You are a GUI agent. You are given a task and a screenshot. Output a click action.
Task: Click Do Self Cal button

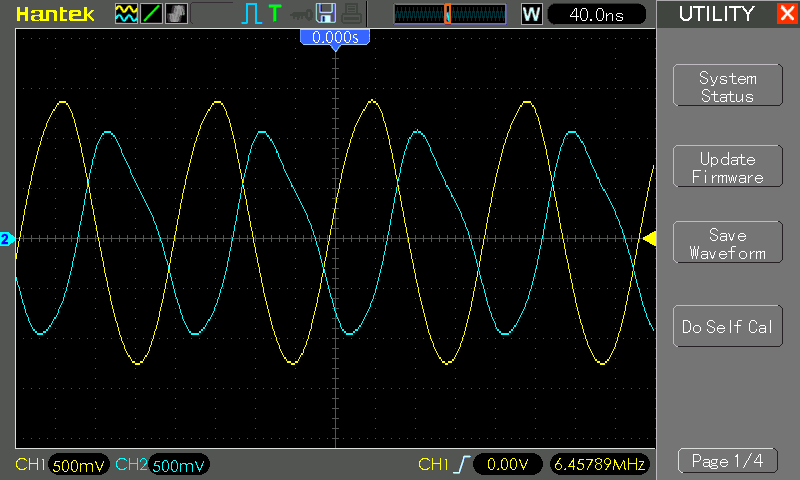click(x=728, y=326)
